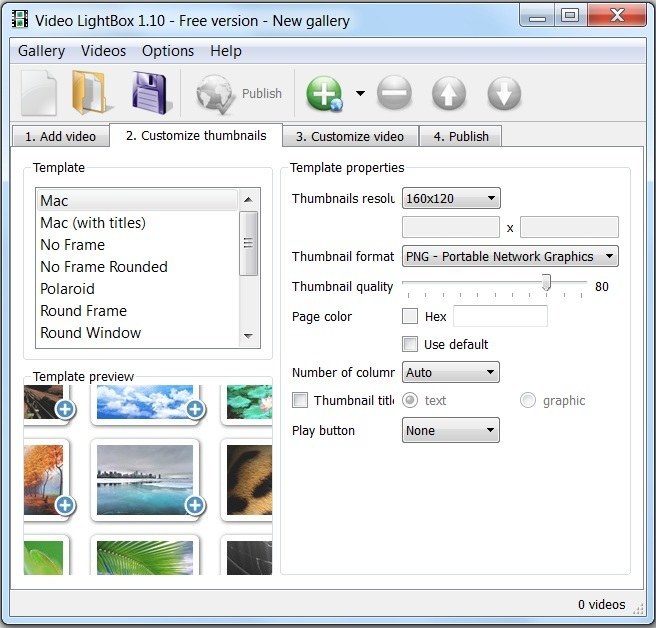Enable the Use default checkbox
The width and height of the screenshot is (656, 628).
[x=410, y=344]
